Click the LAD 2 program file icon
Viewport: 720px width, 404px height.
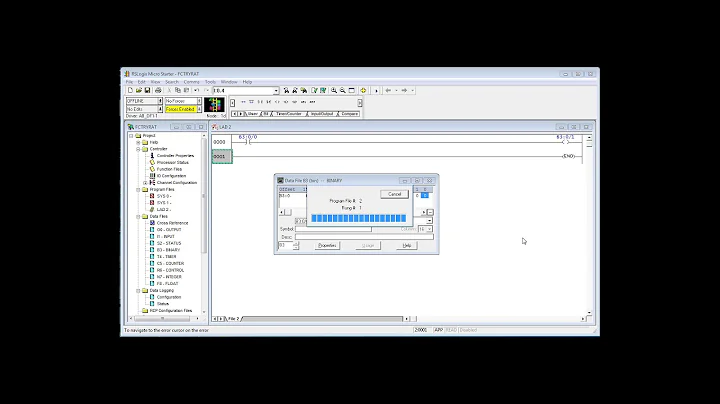152,209
